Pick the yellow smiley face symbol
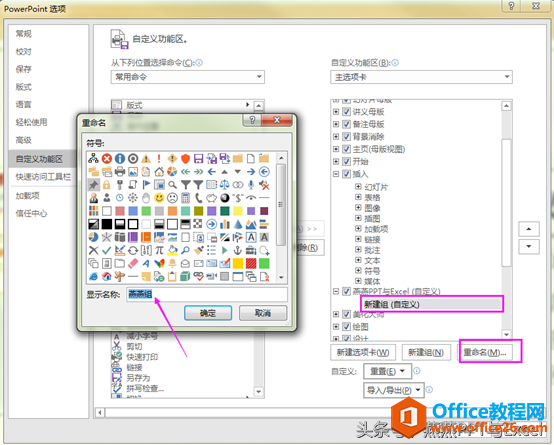Screen dimensions: 554x445 click(x=159, y=198)
